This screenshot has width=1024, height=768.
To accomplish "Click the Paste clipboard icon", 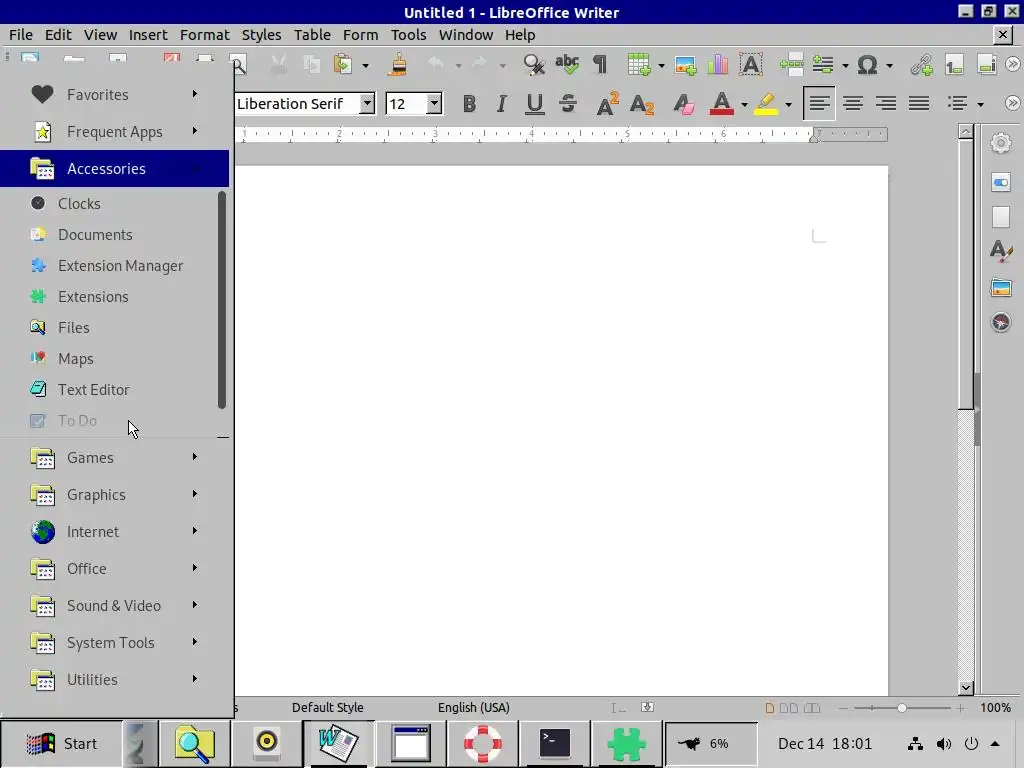I will click(343, 65).
